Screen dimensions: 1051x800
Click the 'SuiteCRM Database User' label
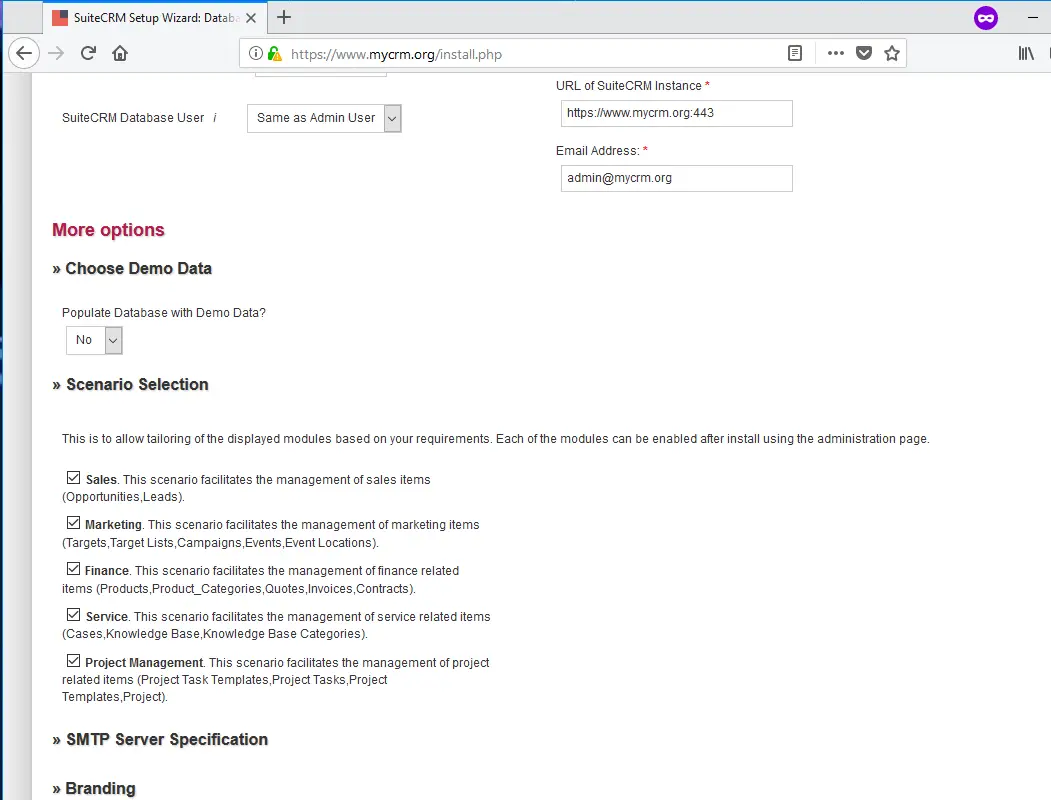point(133,118)
